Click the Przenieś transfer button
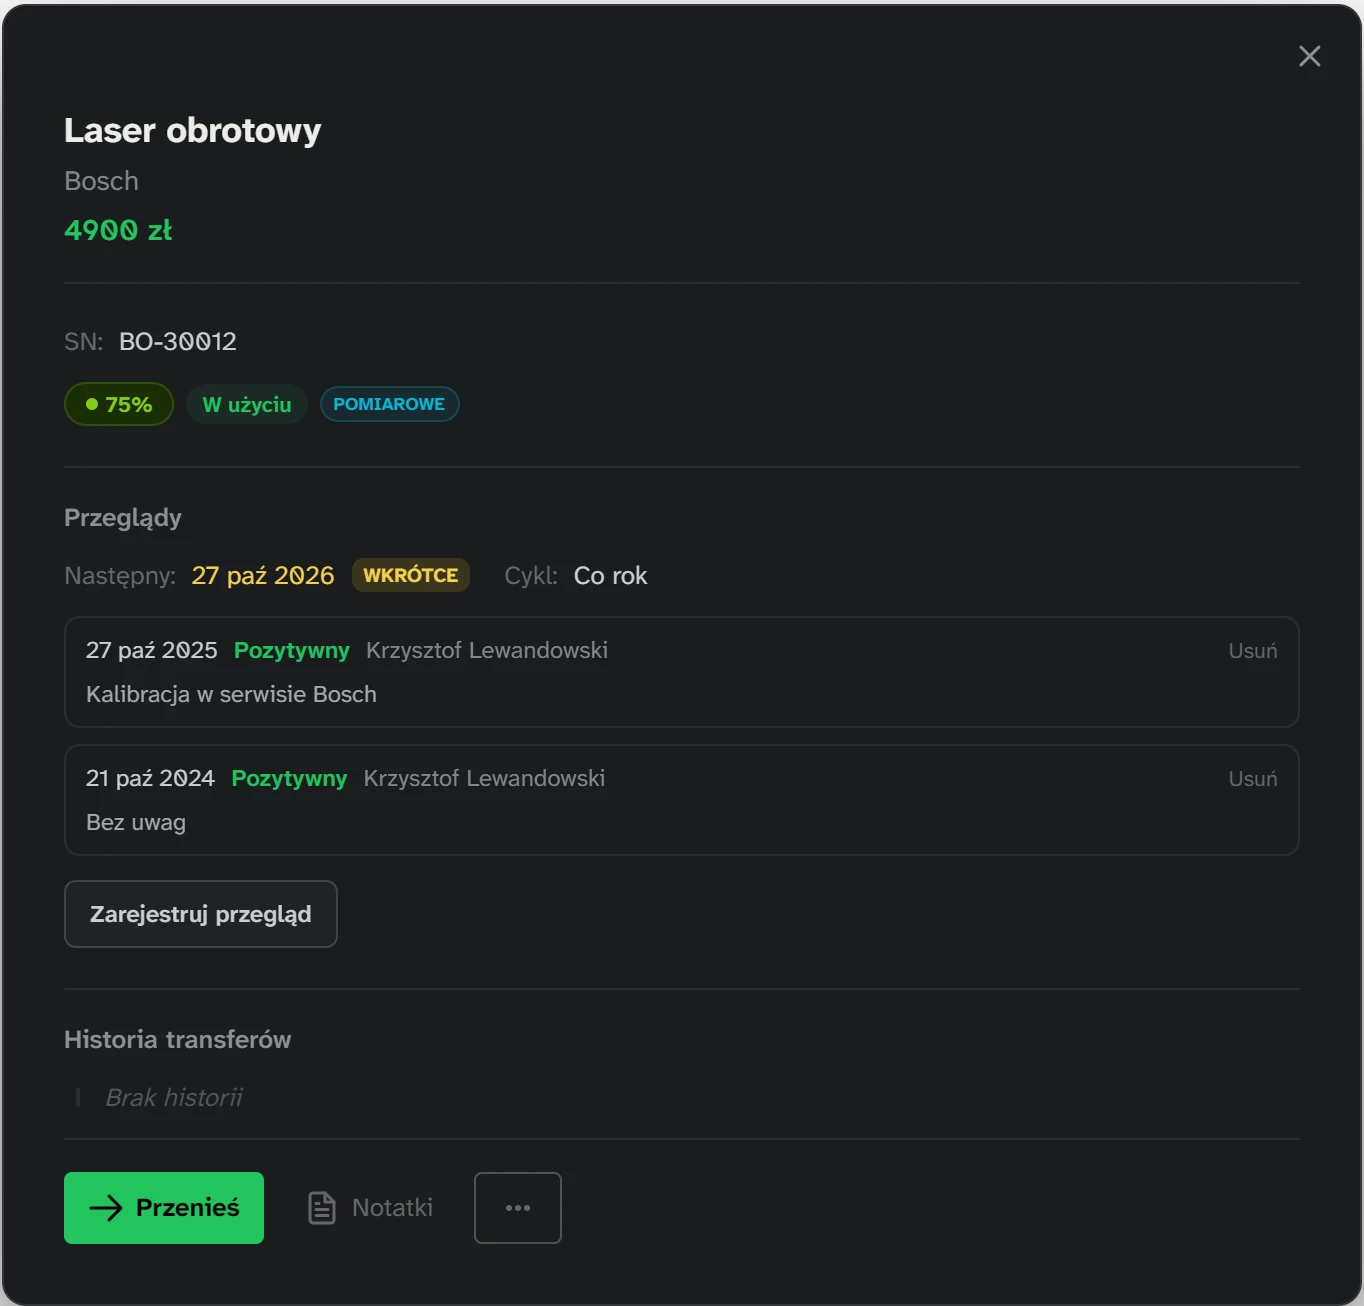Screen dimensions: 1364x1306 [164, 1208]
